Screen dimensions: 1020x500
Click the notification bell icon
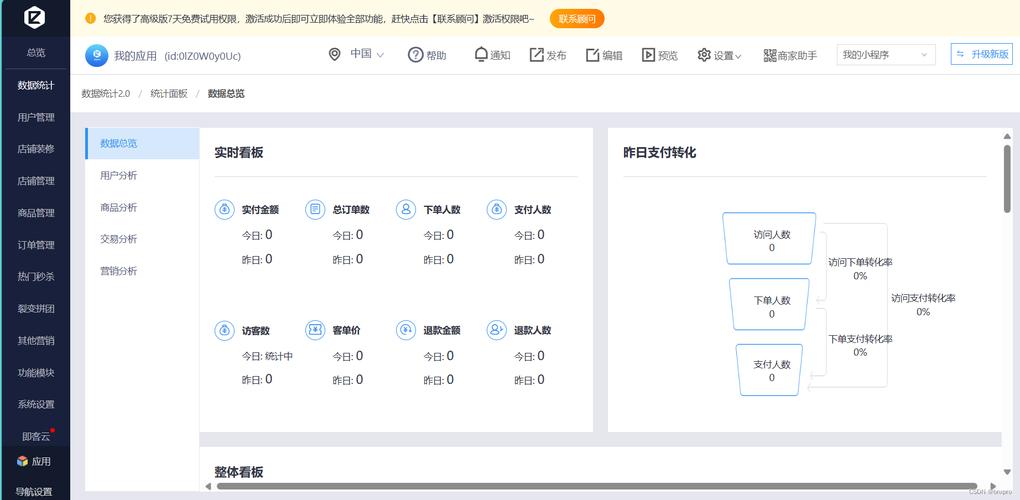(481, 55)
